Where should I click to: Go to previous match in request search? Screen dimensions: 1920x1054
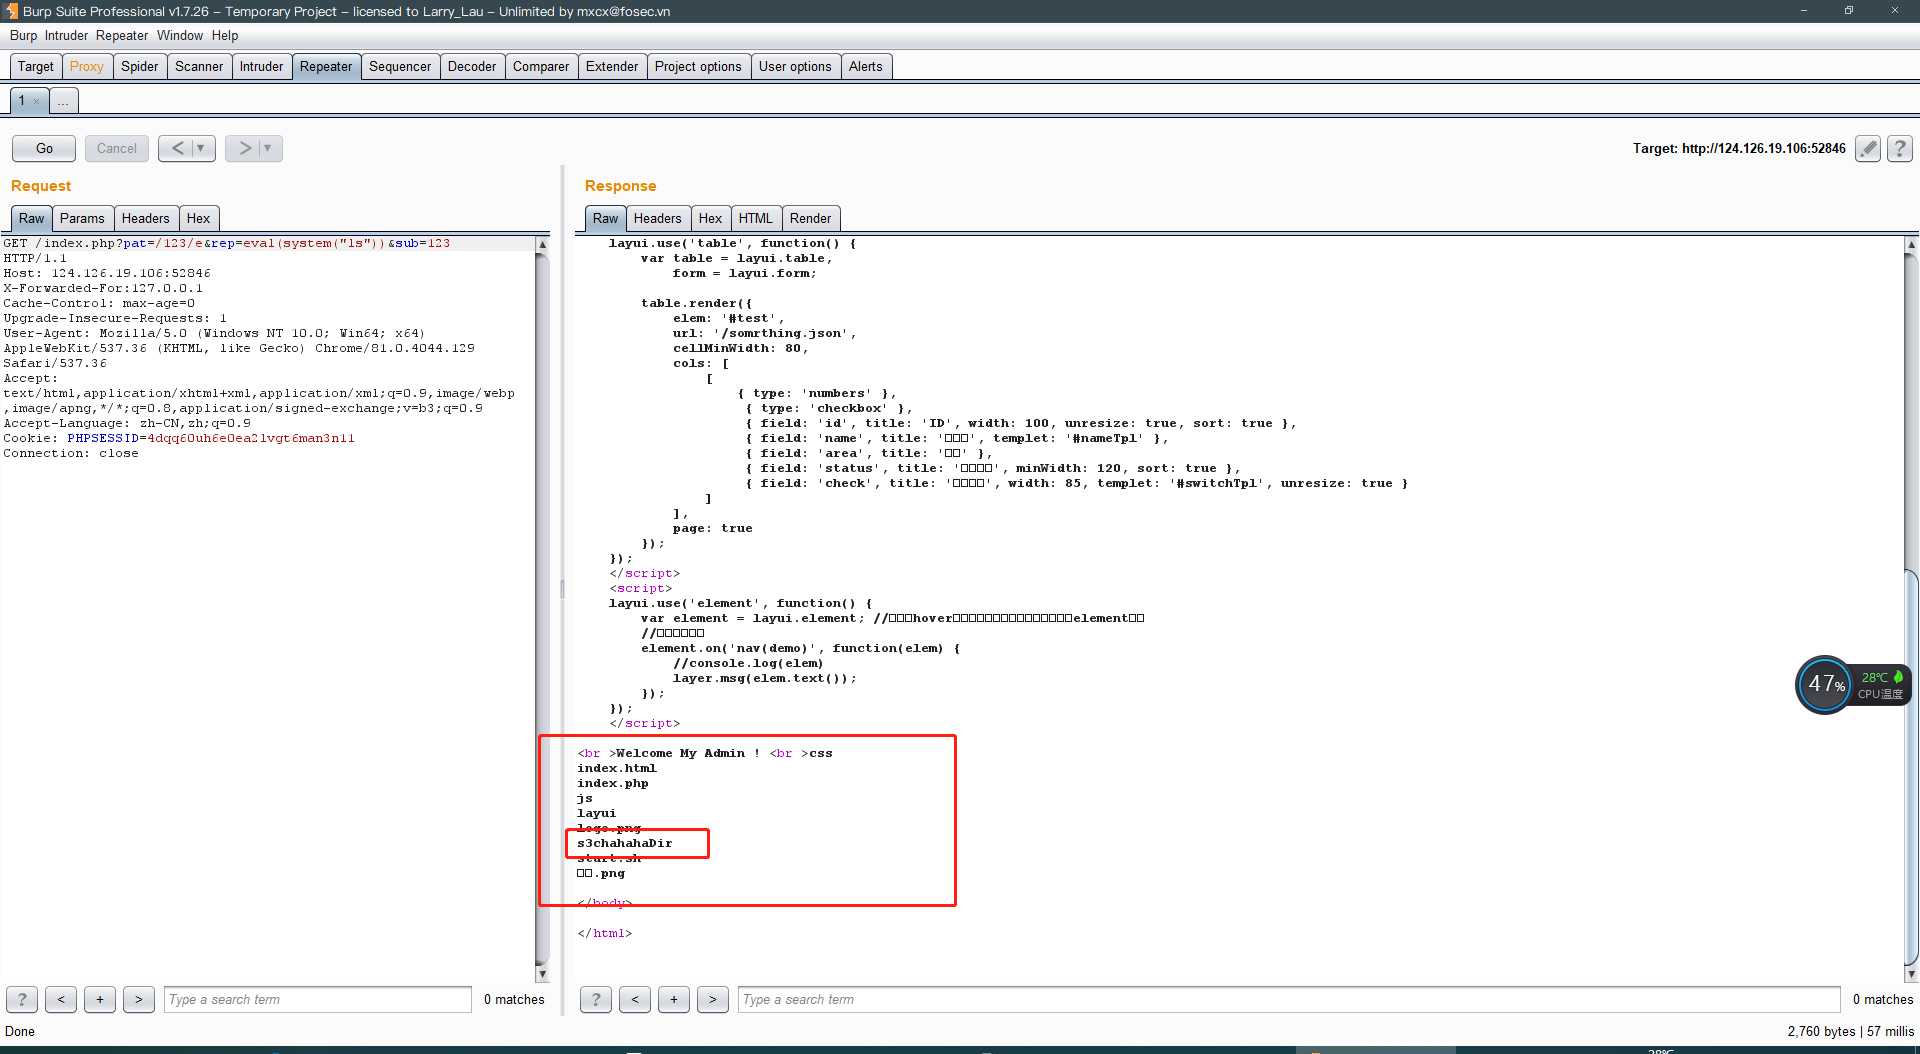(x=61, y=999)
